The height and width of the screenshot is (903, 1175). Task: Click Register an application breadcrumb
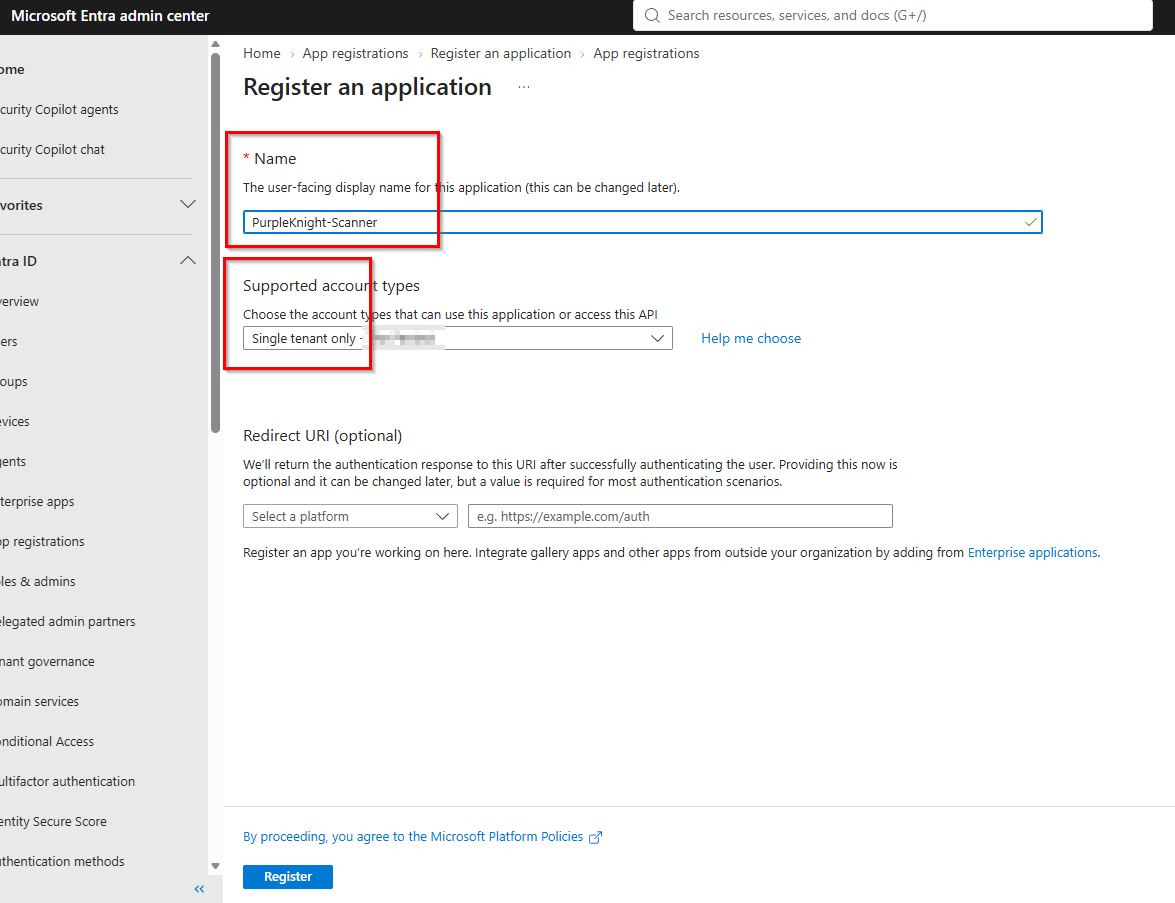(501, 53)
